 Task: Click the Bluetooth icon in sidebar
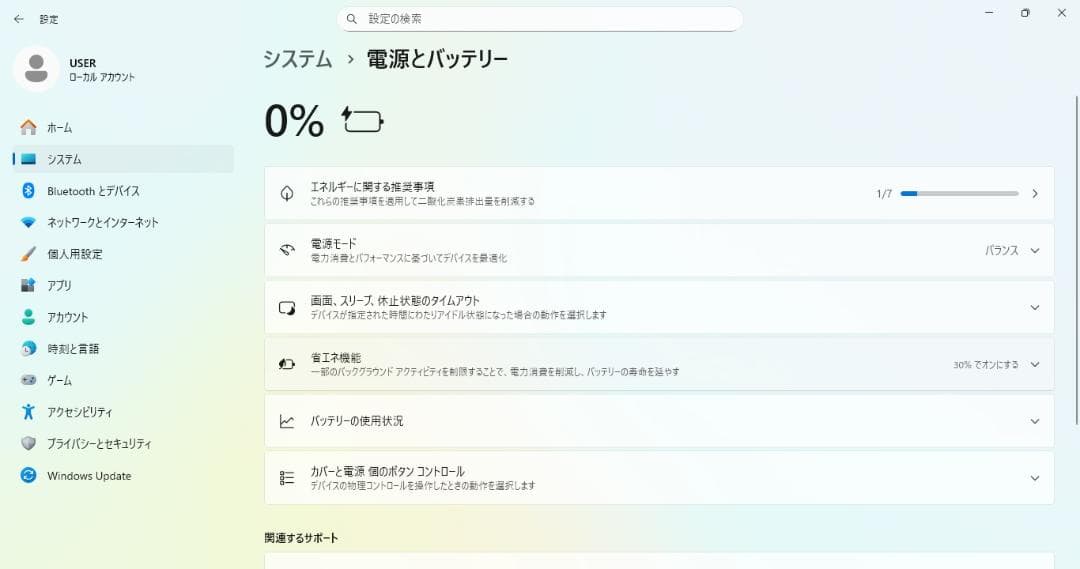[28, 191]
